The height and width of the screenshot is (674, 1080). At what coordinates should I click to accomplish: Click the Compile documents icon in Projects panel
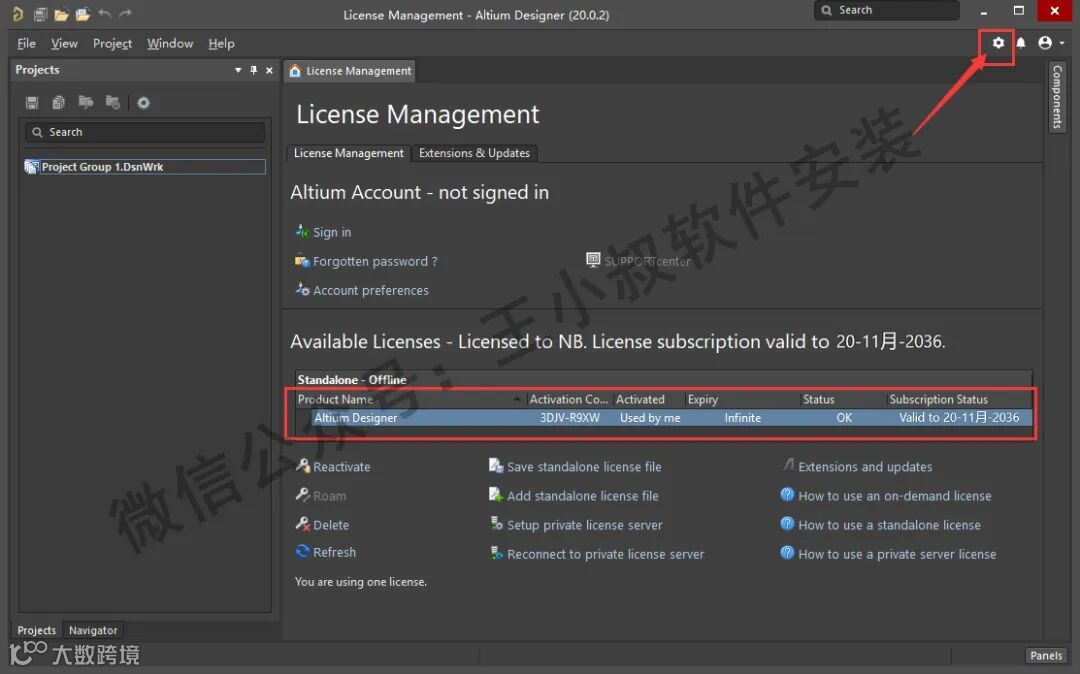pyautogui.click(x=59, y=103)
